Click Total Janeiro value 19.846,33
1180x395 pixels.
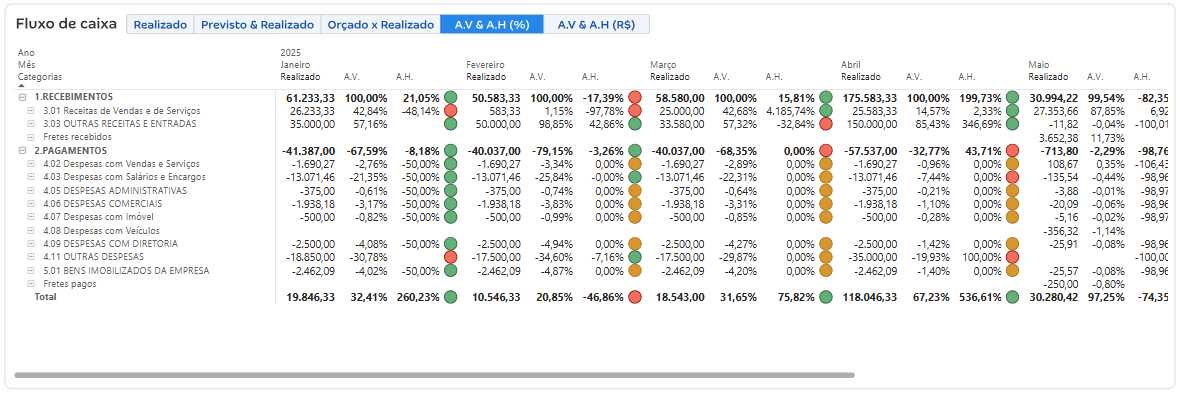pyautogui.click(x=311, y=297)
